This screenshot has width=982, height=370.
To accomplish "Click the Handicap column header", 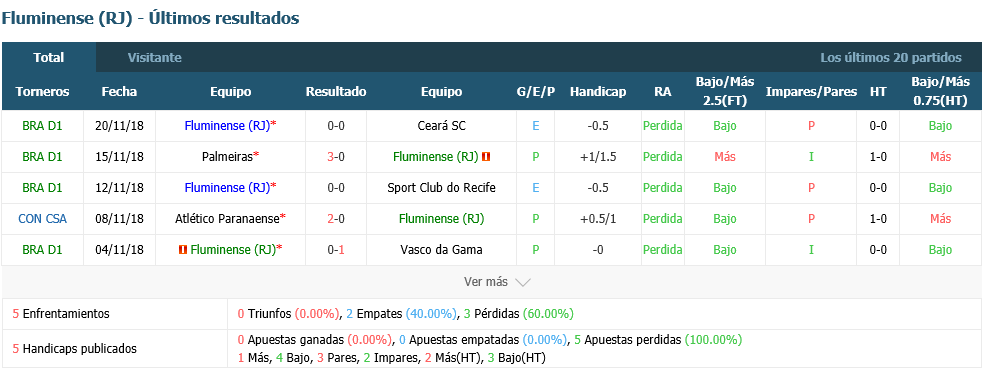I will (598, 91).
